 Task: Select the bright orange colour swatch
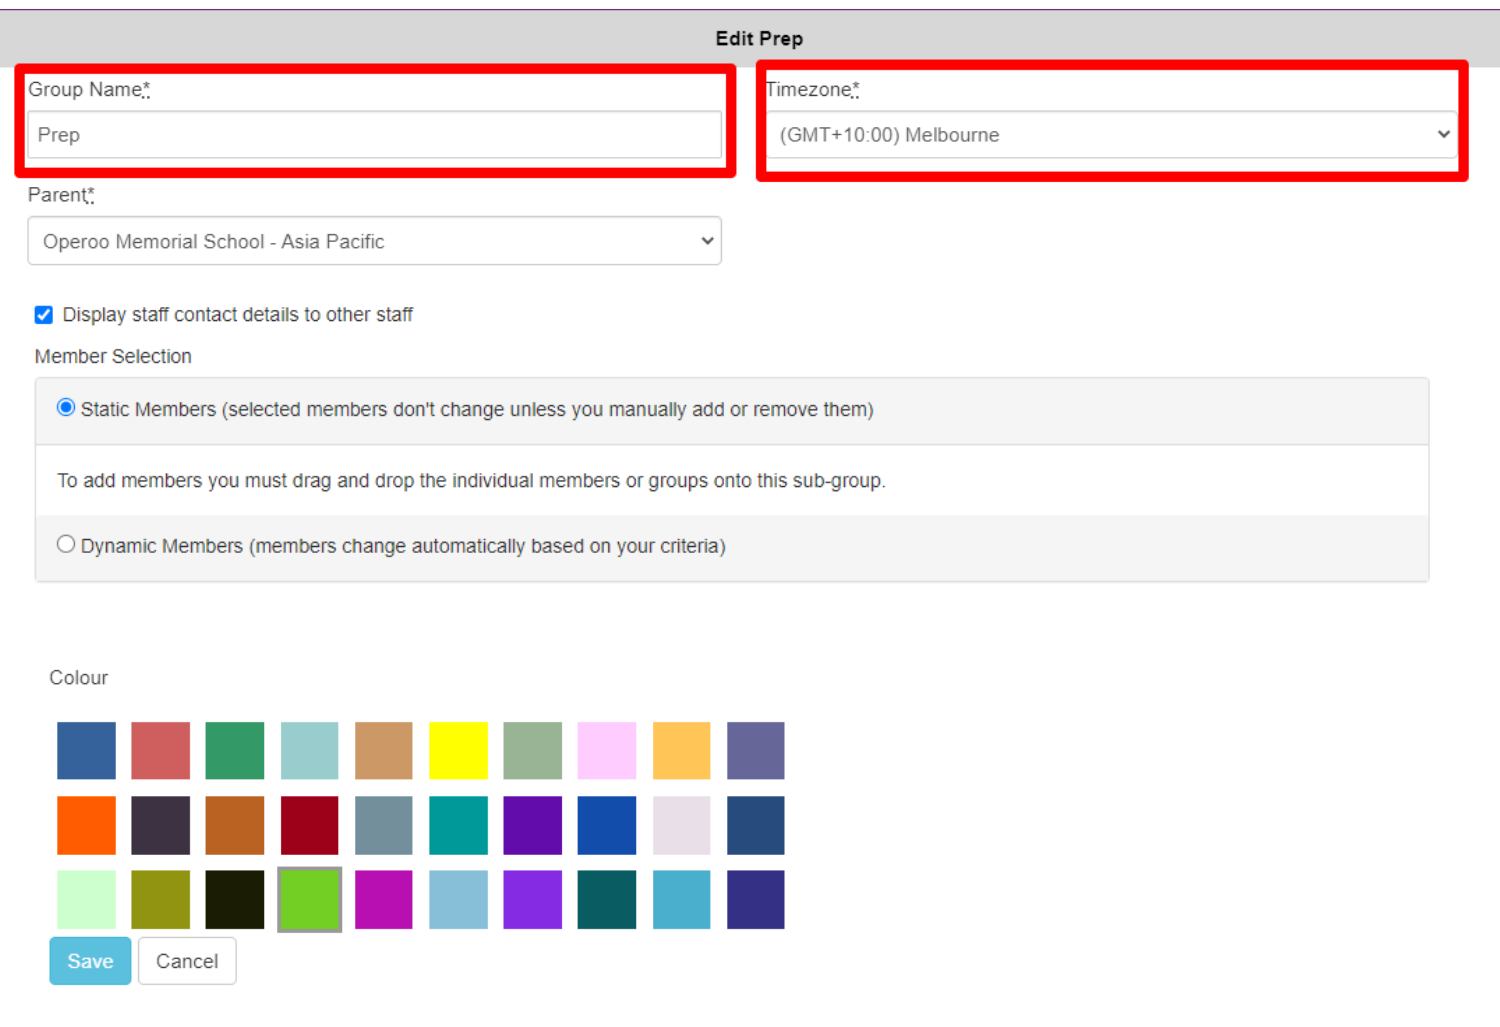click(86, 825)
